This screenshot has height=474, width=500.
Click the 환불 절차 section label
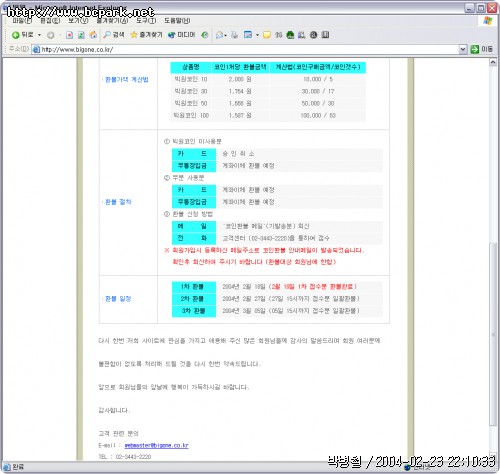point(118,202)
